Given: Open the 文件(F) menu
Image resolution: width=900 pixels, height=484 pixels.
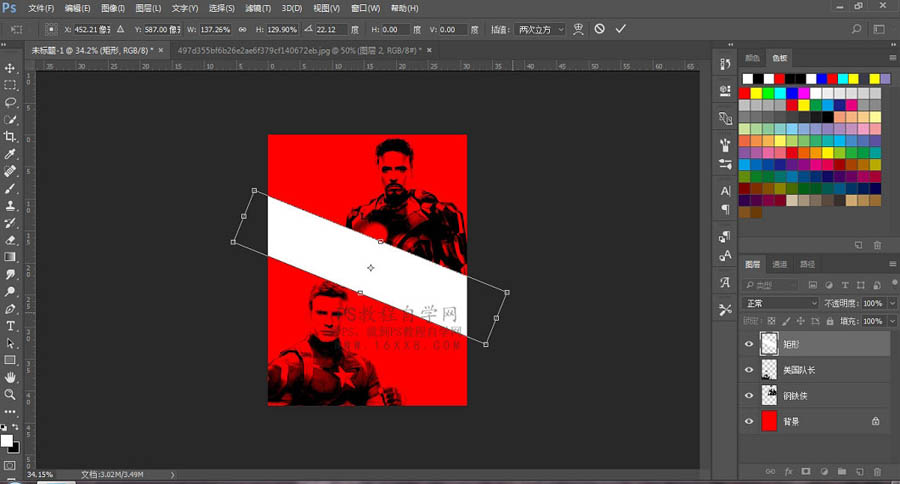Looking at the screenshot, I should point(41,8).
